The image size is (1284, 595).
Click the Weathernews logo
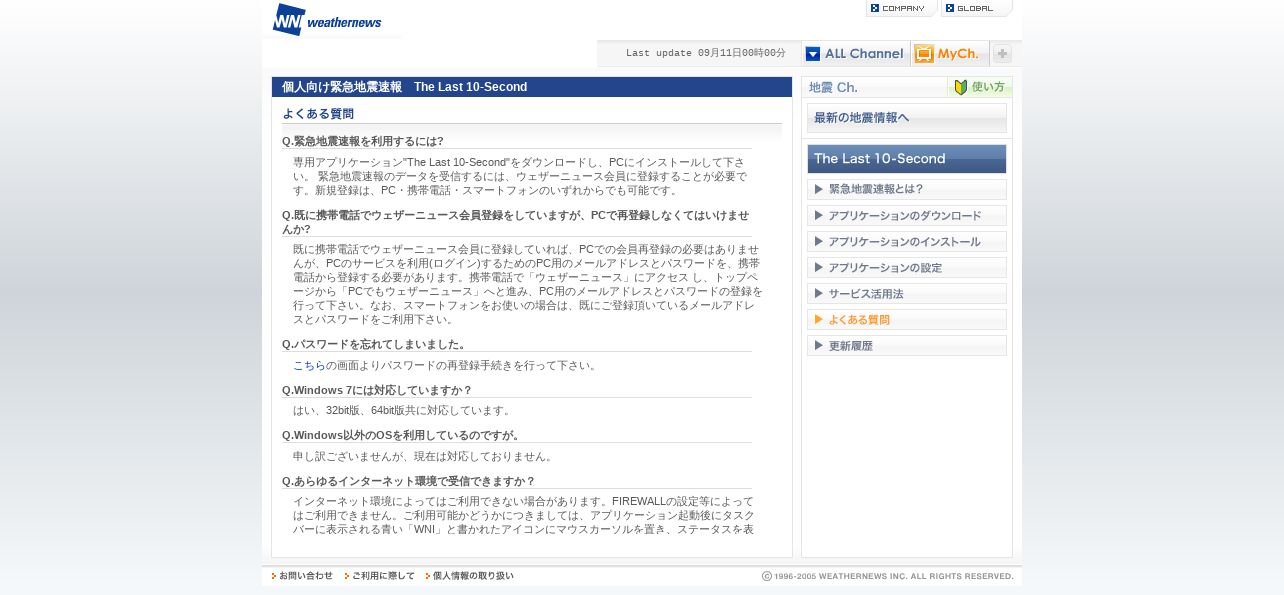point(327,19)
